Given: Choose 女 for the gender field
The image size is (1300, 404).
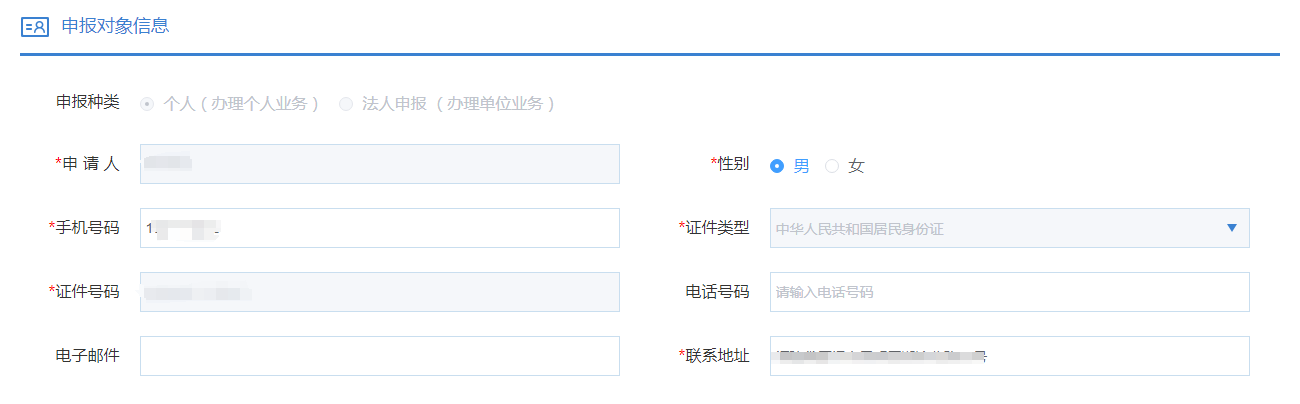Looking at the screenshot, I should (x=832, y=166).
